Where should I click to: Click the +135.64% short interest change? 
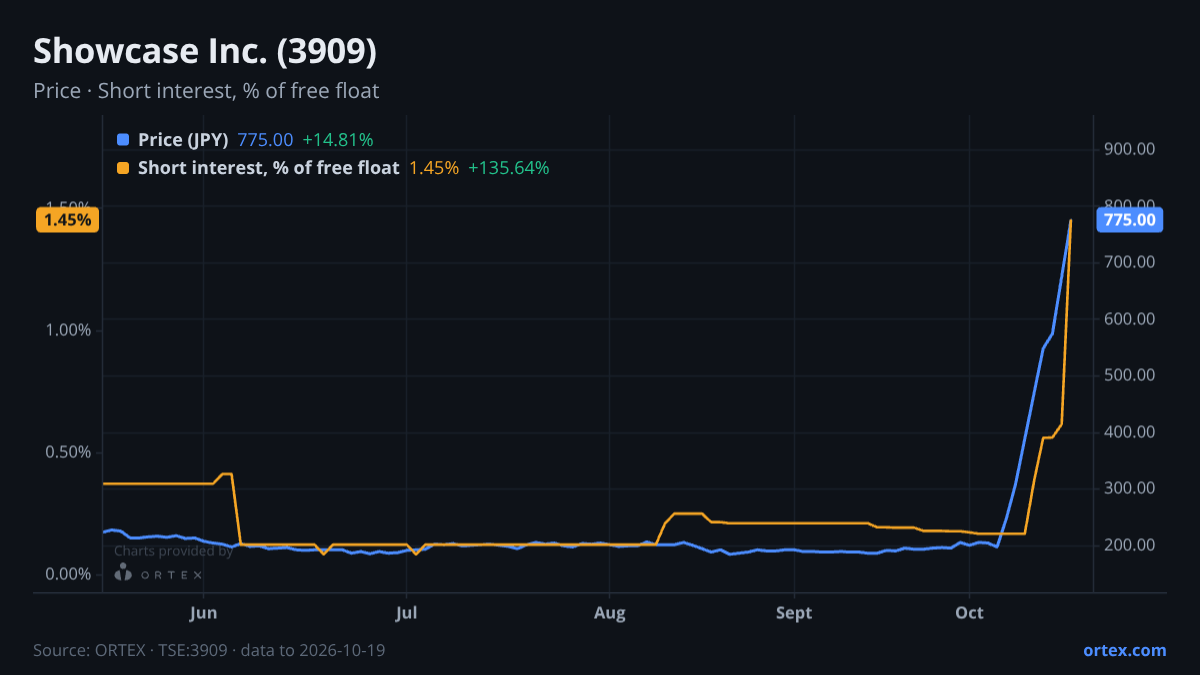pos(509,168)
